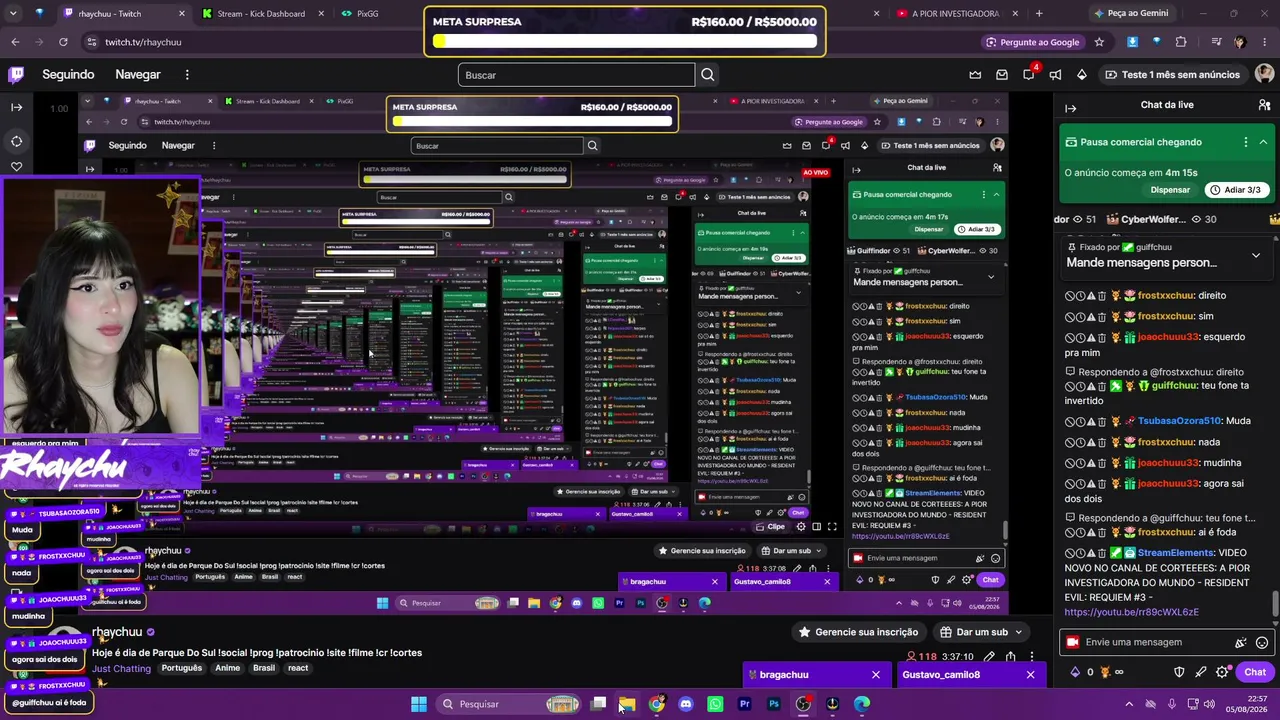Open Prime loot crown icon
The width and height of the screenshot is (1280, 720).
coord(975,75)
